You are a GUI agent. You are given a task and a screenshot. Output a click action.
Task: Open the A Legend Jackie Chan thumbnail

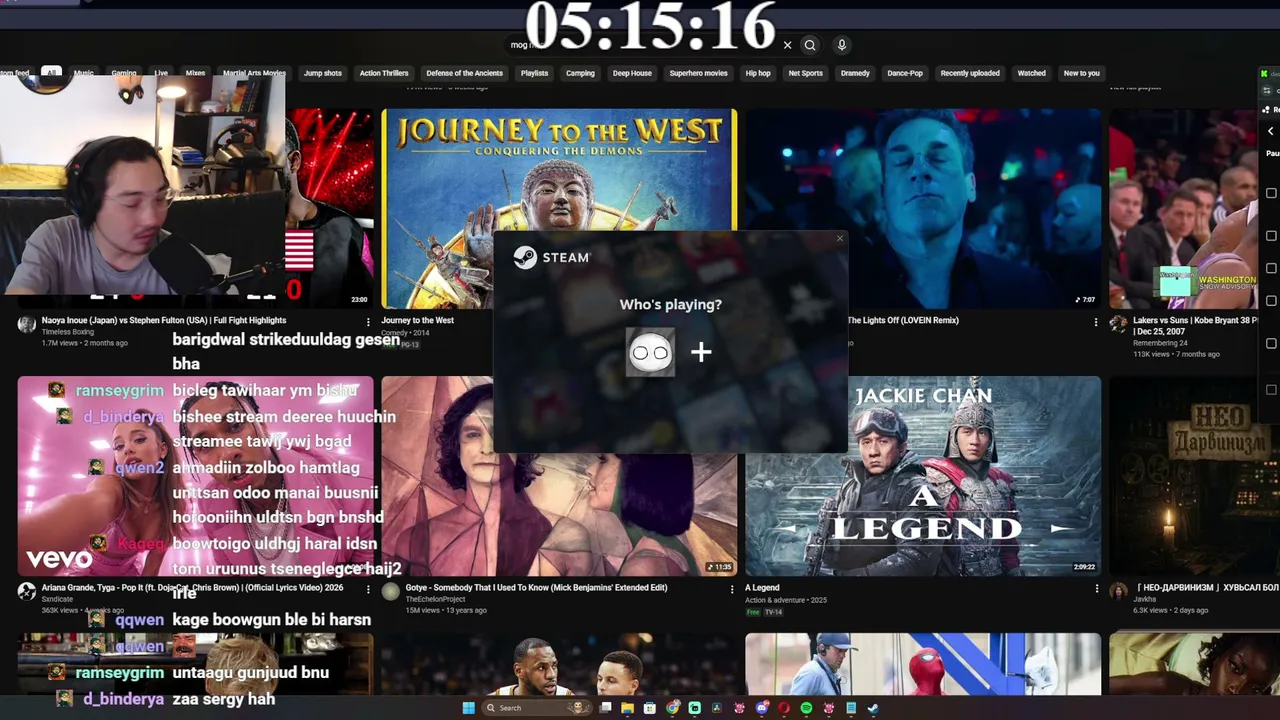point(923,476)
